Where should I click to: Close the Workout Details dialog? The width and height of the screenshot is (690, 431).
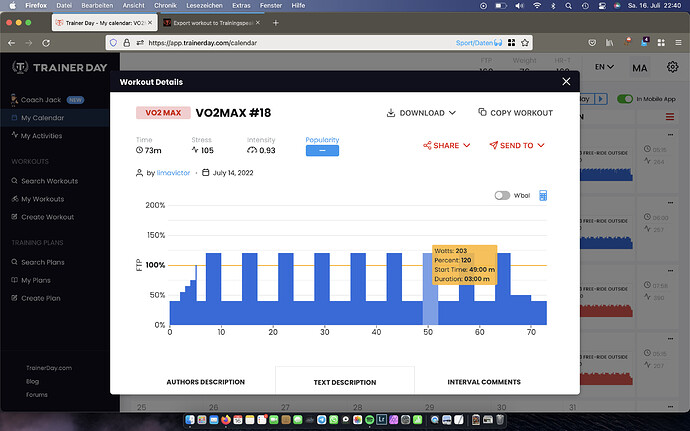pyautogui.click(x=566, y=81)
